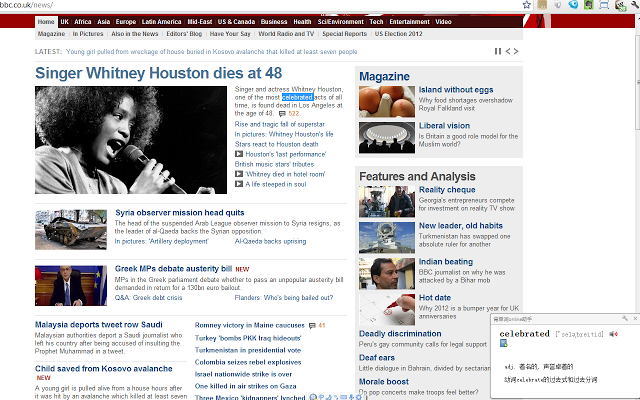Open the Syria tank thumbnail
The width and height of the screenshot is (640, 400).
(x=71, y=230)
